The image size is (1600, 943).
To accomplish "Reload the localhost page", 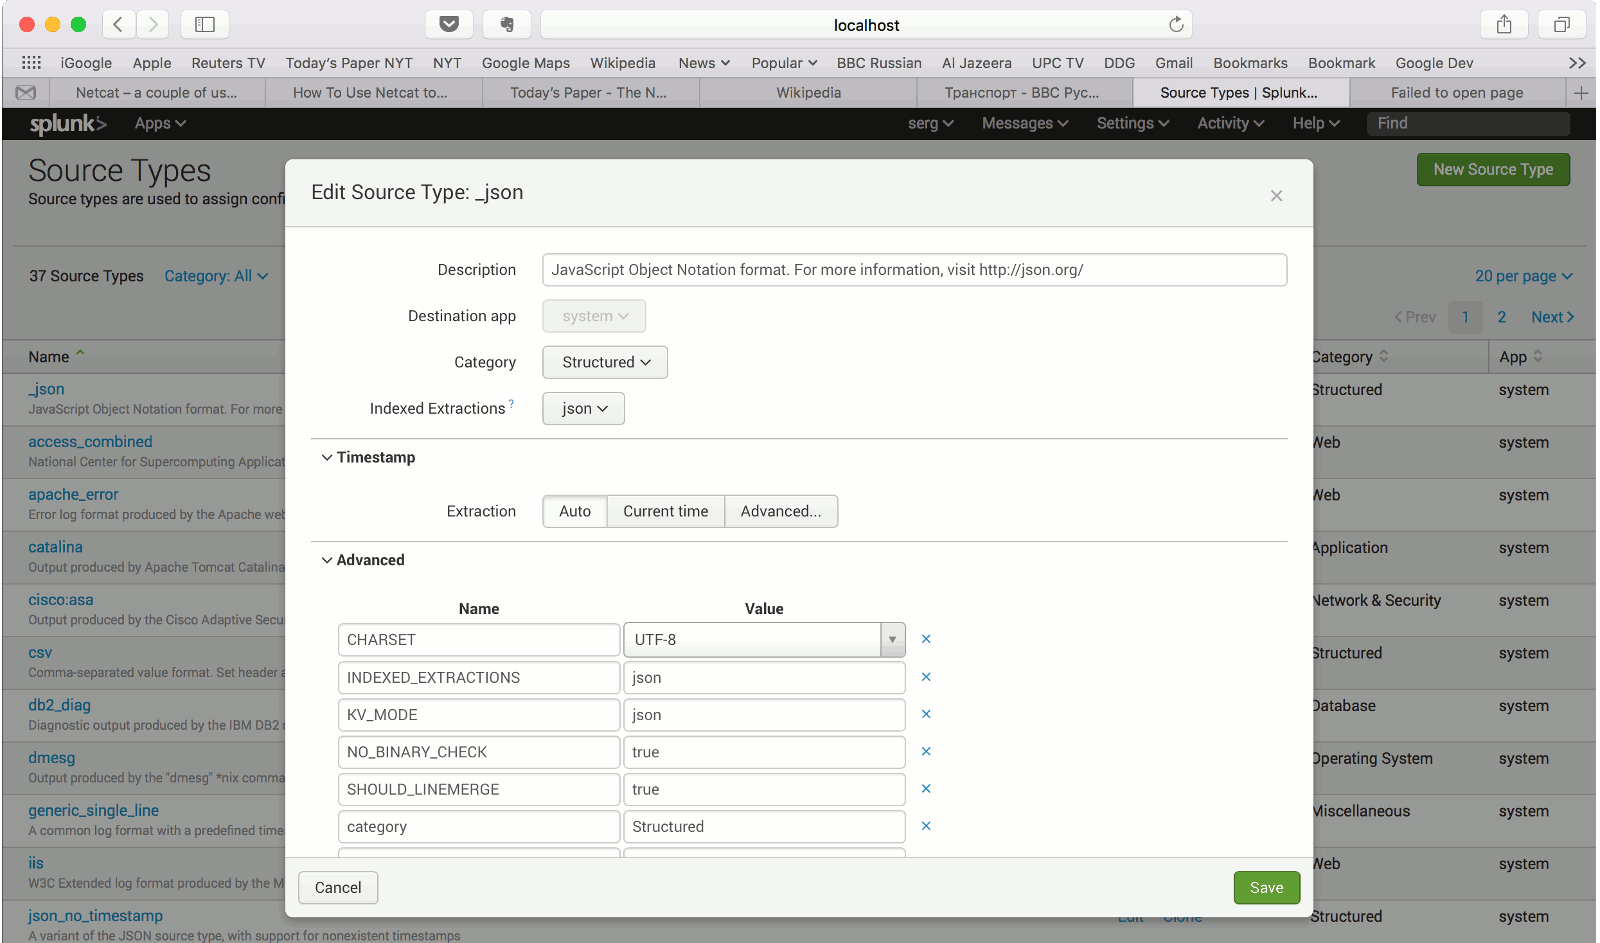I will pyautogui.click(x=1176, y=24).
